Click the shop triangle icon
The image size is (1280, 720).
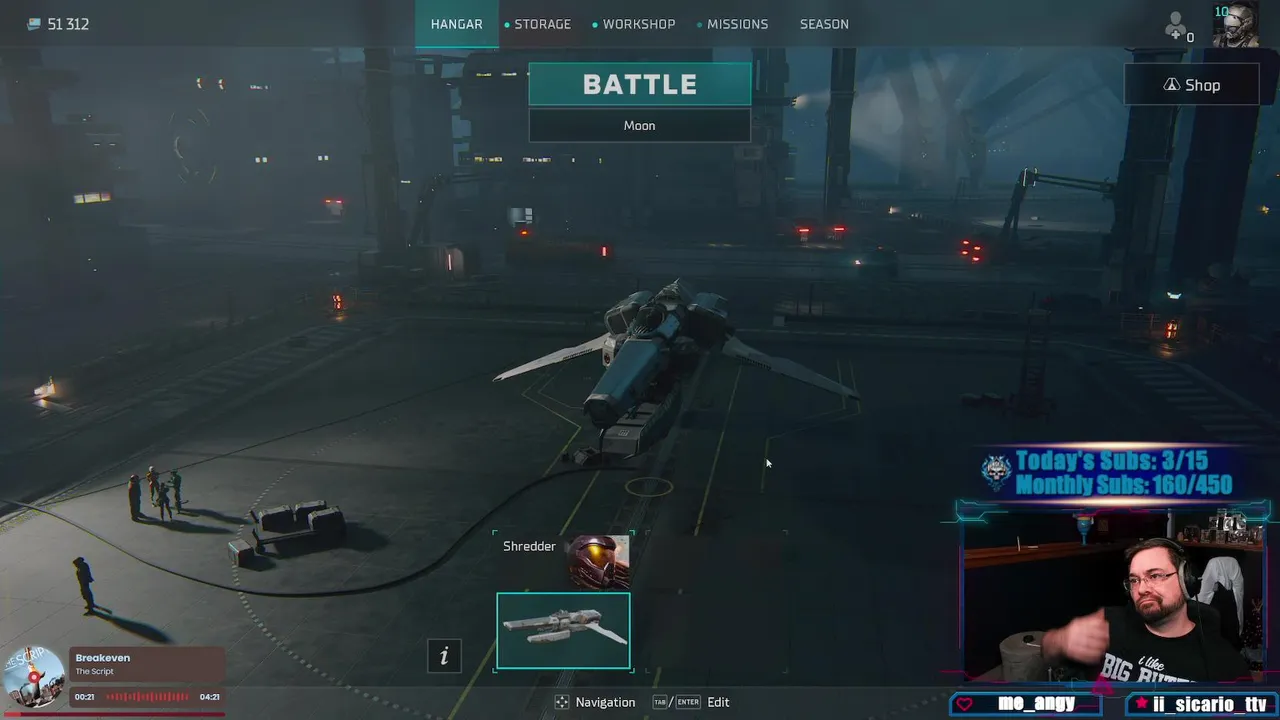tap(1171, 85)
